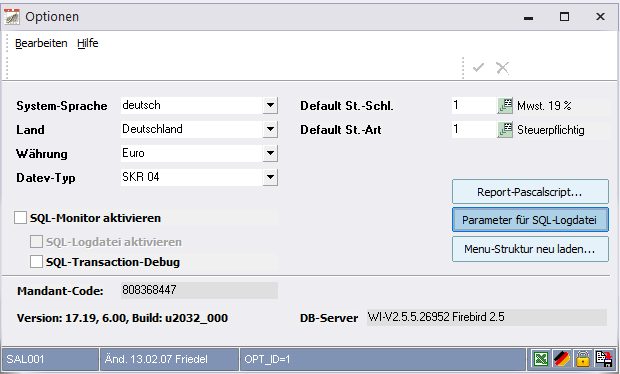
Task: Click 'Euro' in the Währung combo box
Action: point(133,153)
